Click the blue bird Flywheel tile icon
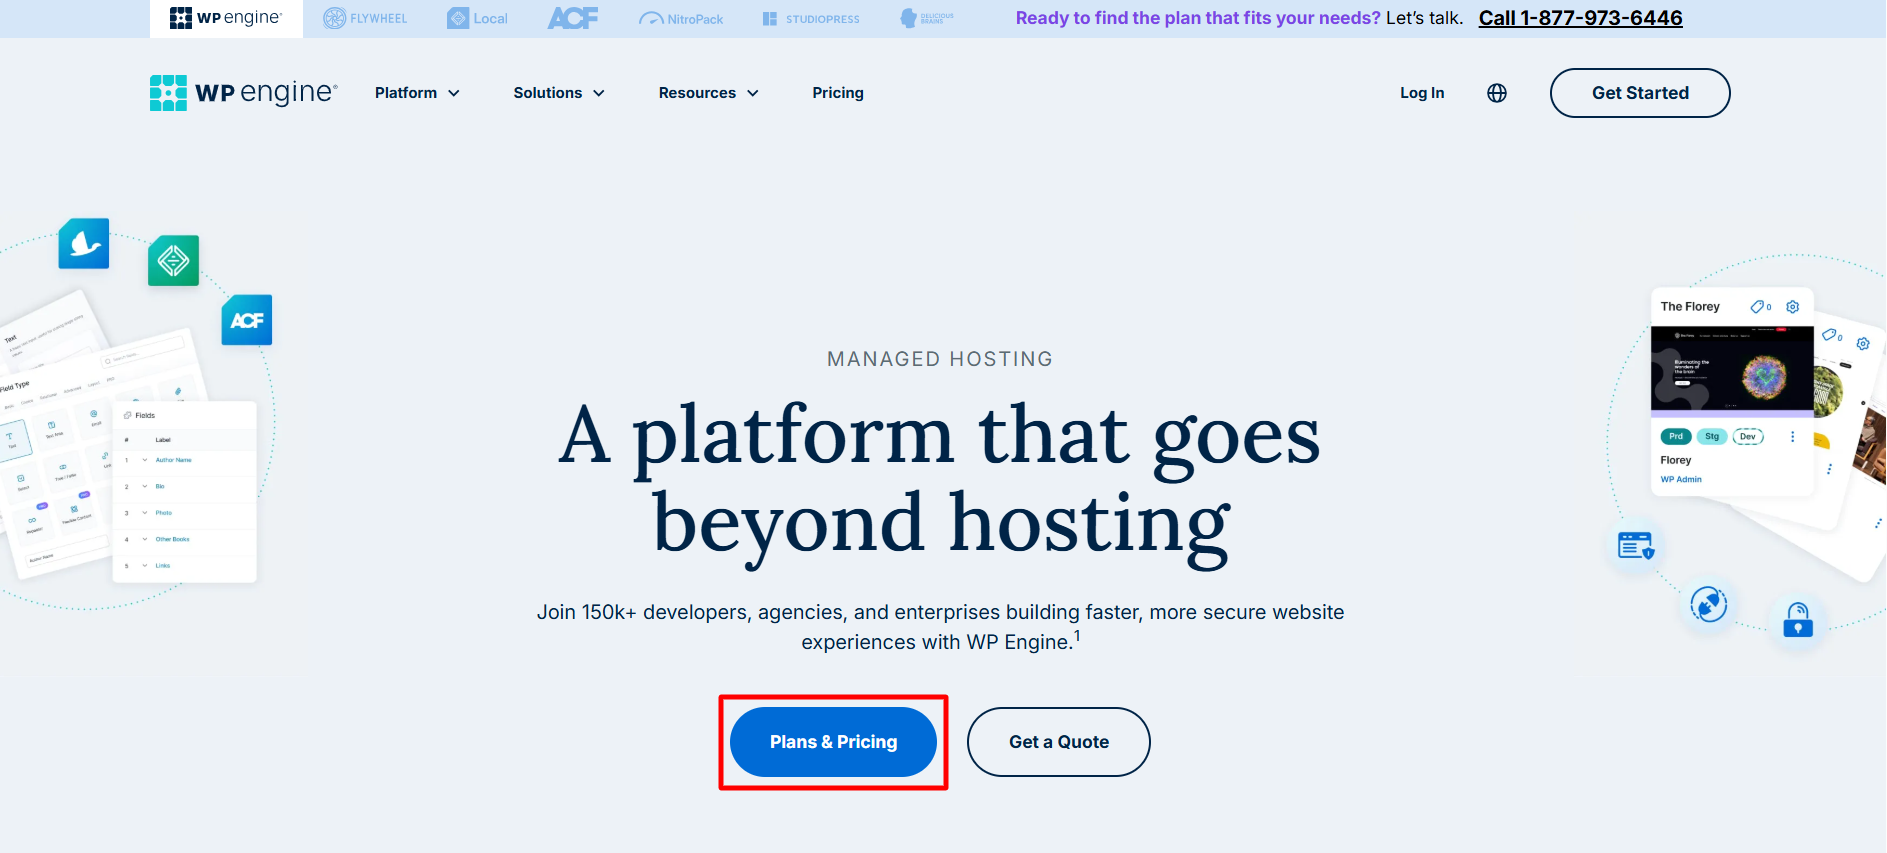 click(84, 244)
